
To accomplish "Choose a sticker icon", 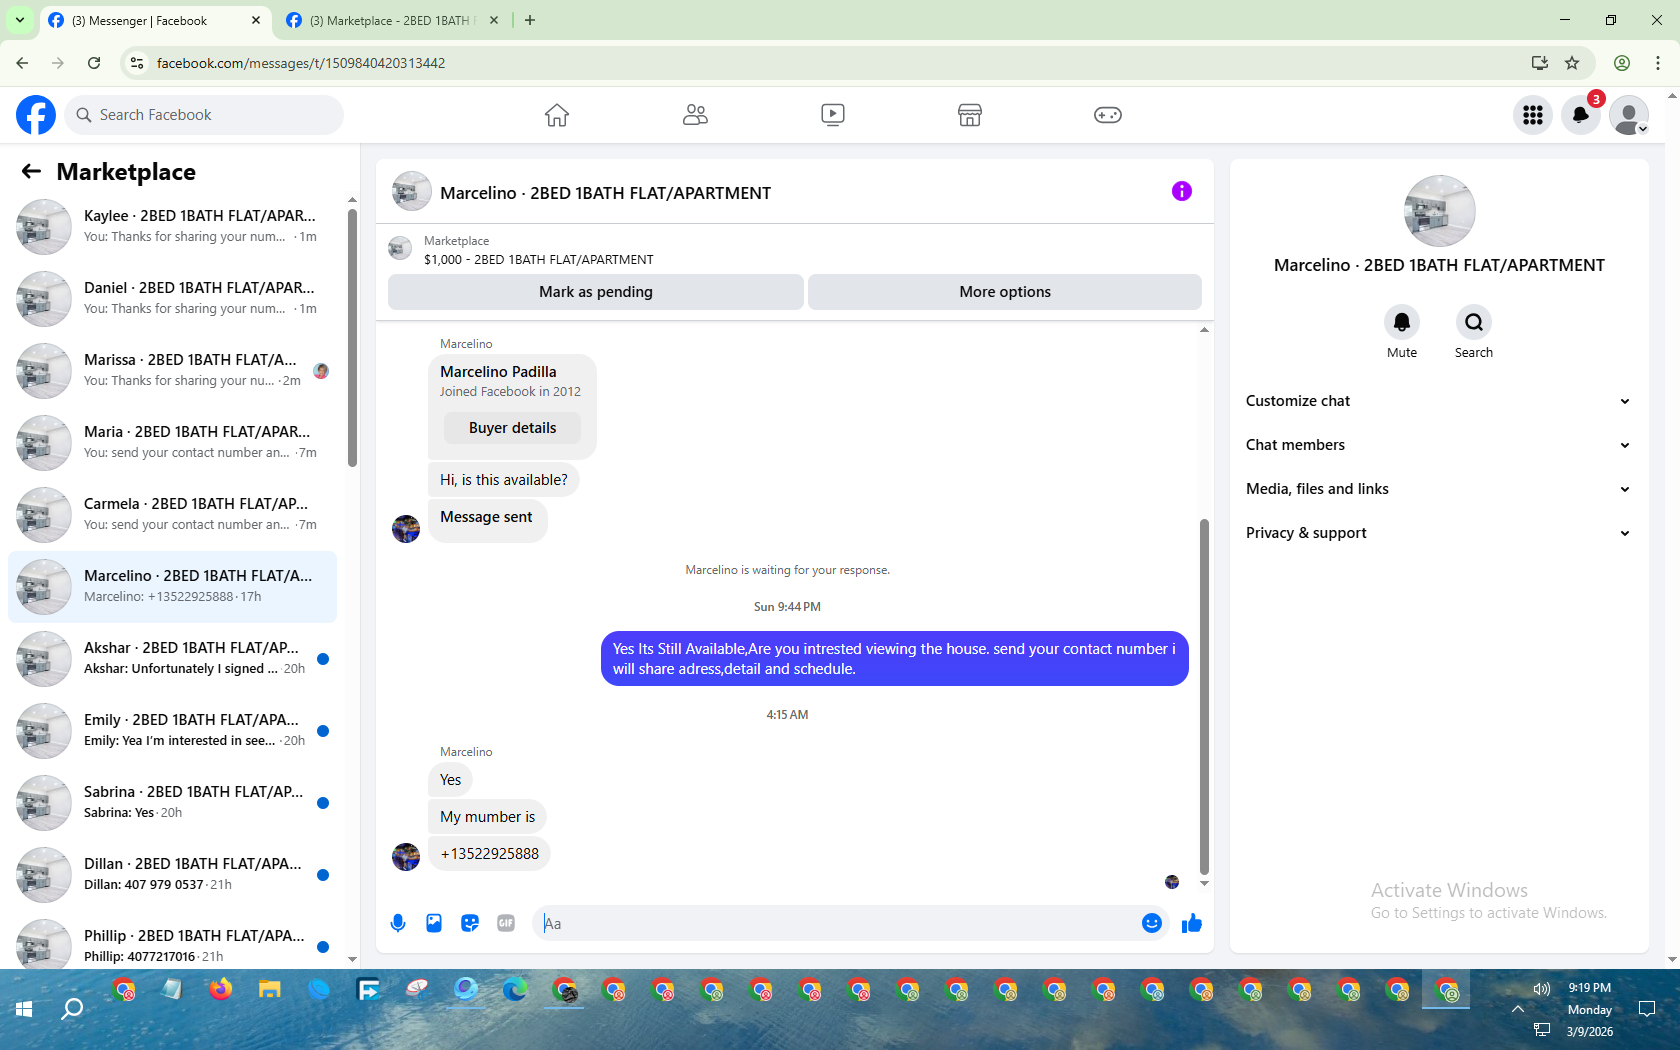I will coord(470,923).
